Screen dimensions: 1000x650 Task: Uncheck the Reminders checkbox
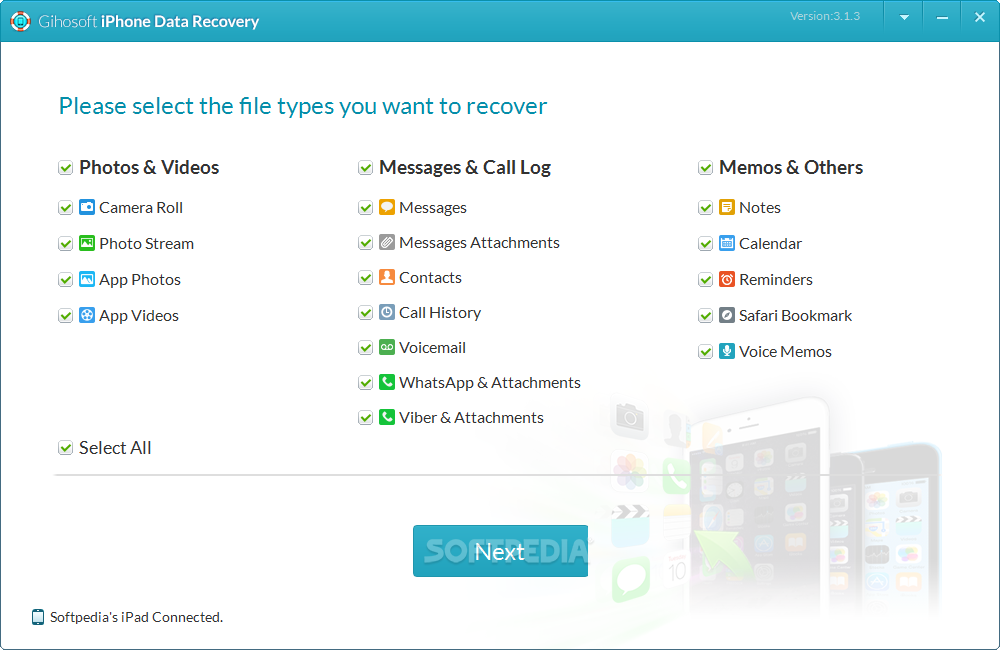[705, 279]
